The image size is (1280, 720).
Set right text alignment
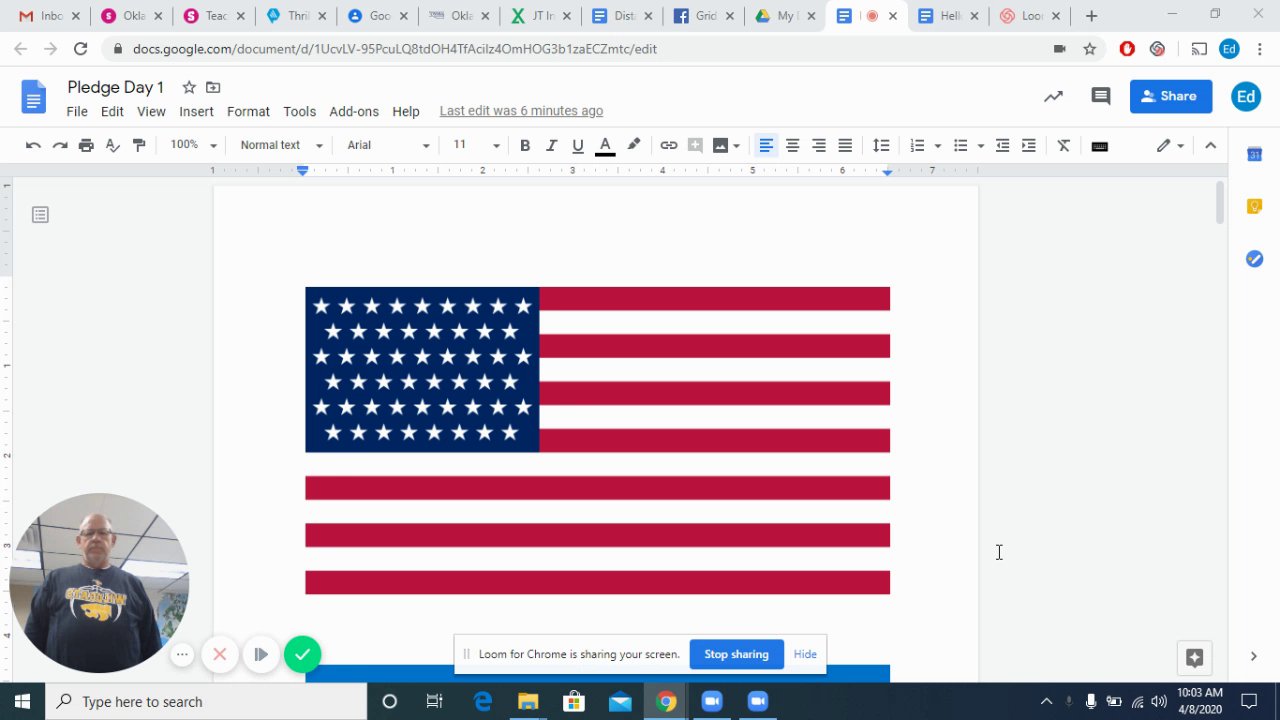(x=819, y=145)
